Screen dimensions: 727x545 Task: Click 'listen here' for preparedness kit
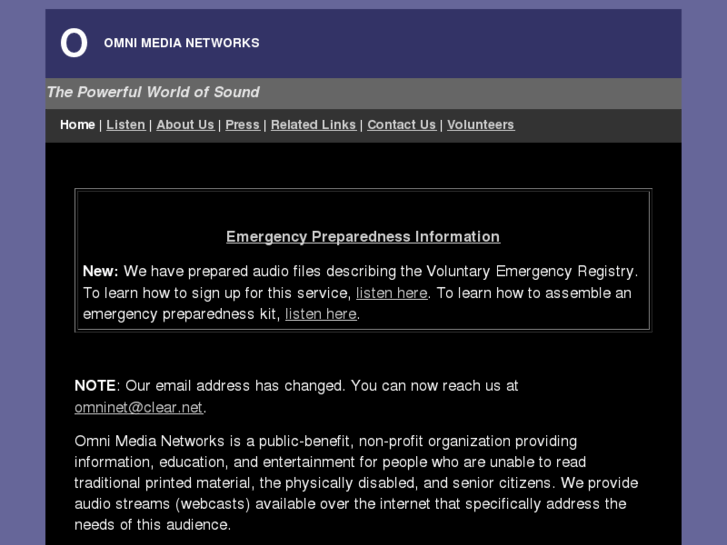321,314
